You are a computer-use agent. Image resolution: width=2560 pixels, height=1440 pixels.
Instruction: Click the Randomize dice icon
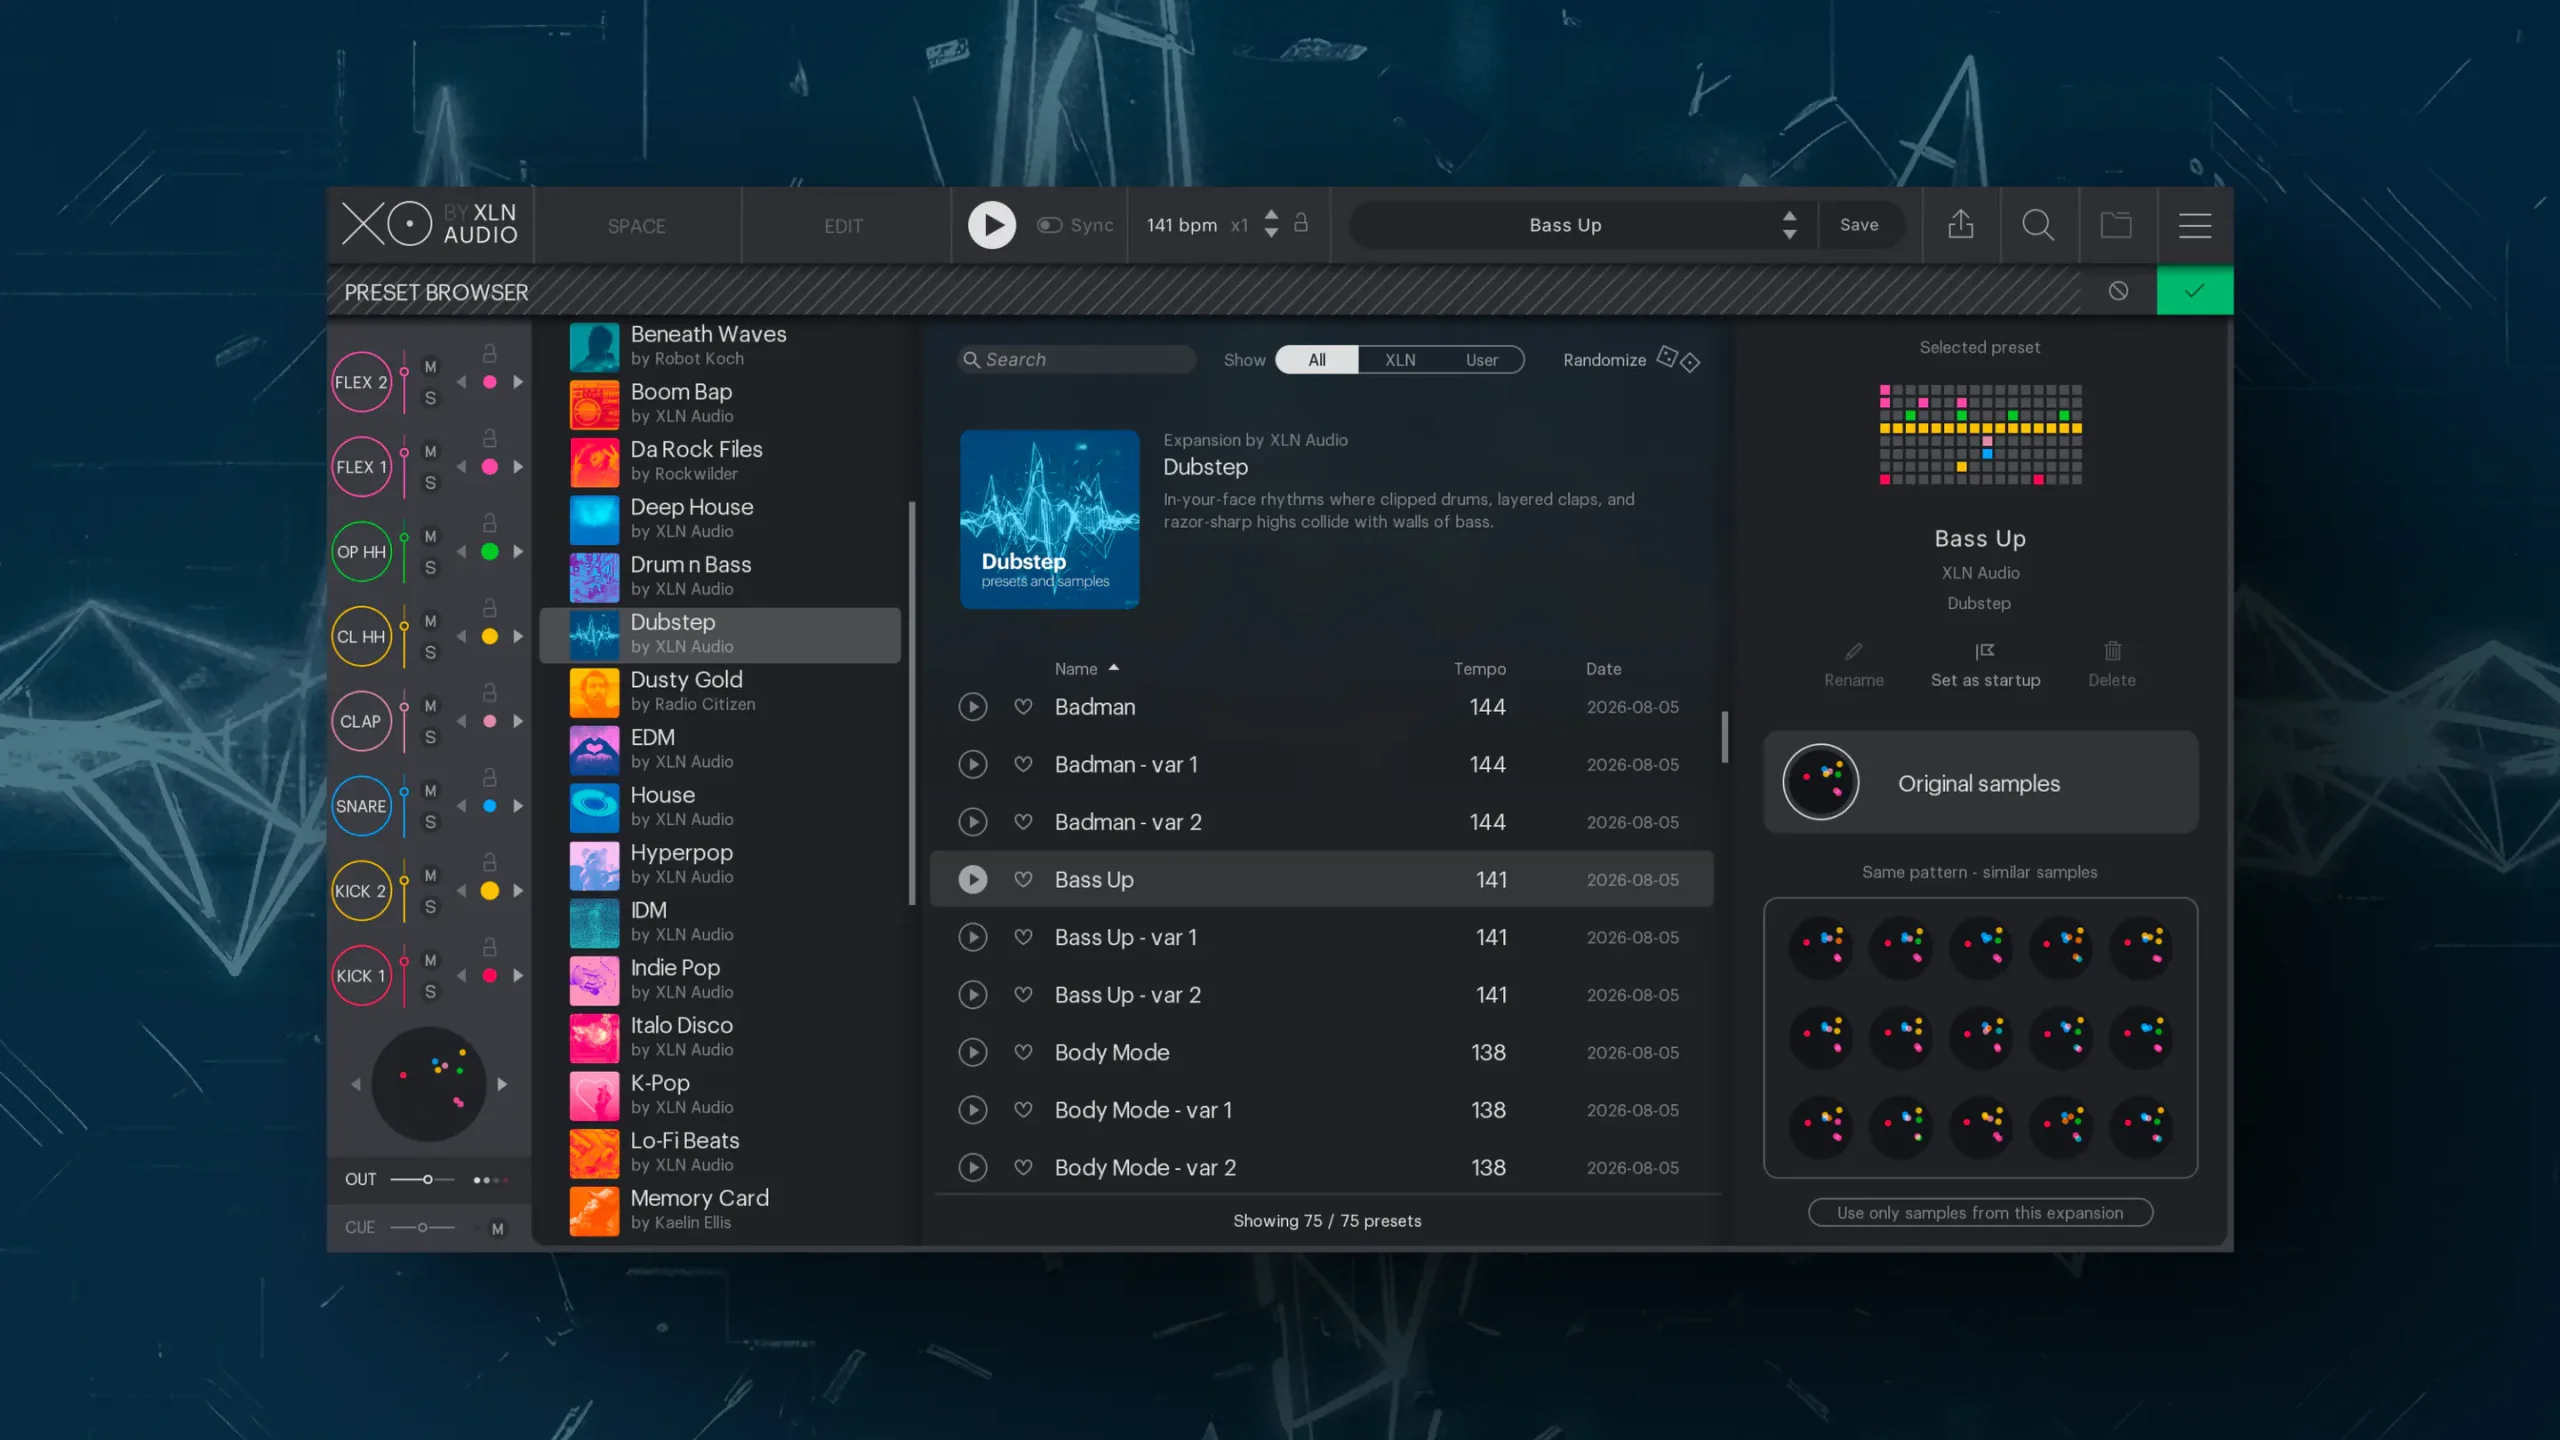point(1678,359)
